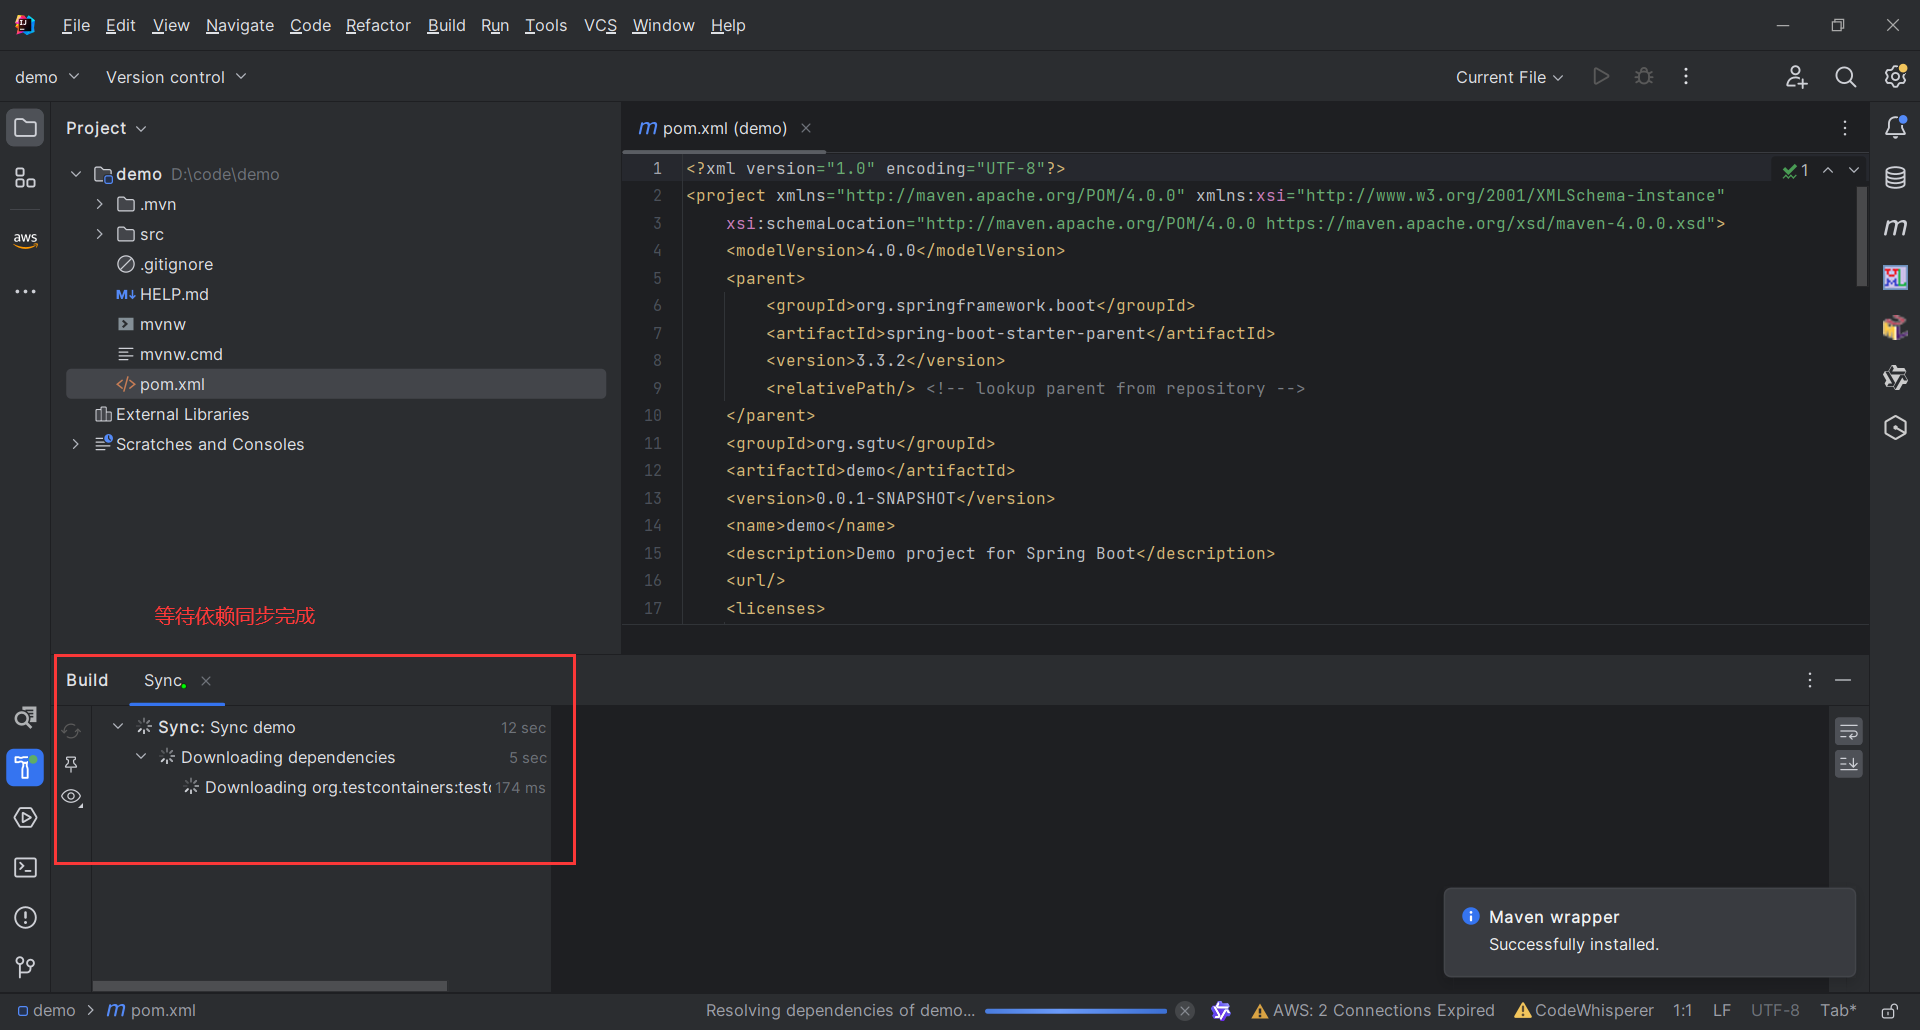Open the Notifications bell icon
1920x1030 pixels.
click(x=1895, y=127)
